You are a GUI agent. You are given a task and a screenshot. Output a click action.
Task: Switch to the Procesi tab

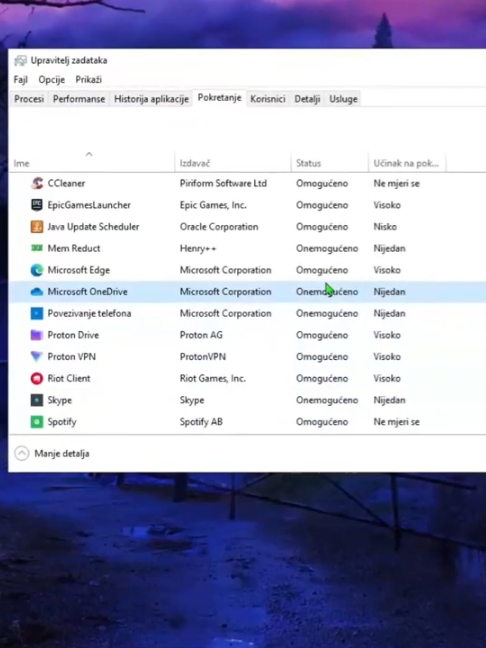click(x=29, y=99)
